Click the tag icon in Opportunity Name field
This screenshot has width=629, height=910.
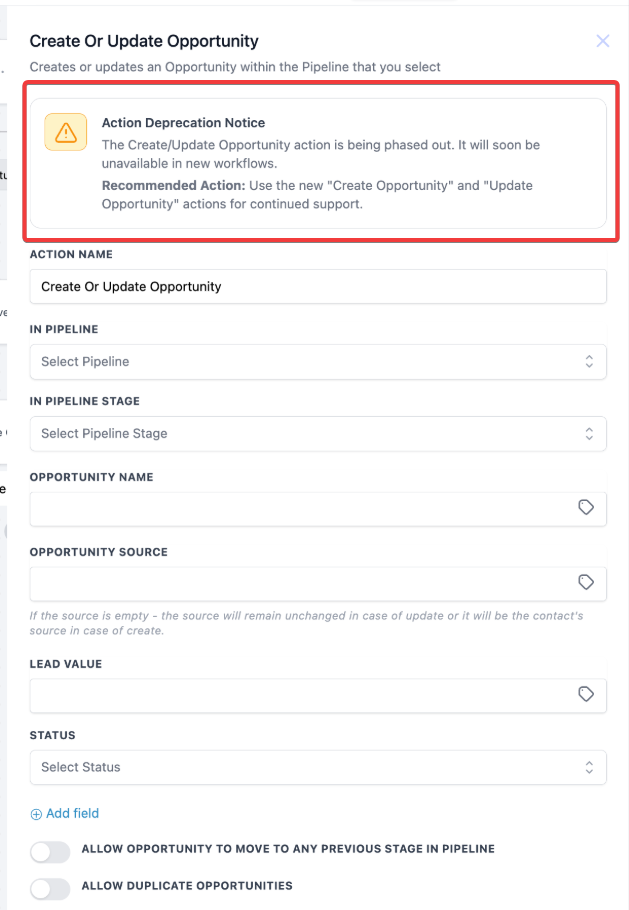pyautogui.click(x=586, y=508)
